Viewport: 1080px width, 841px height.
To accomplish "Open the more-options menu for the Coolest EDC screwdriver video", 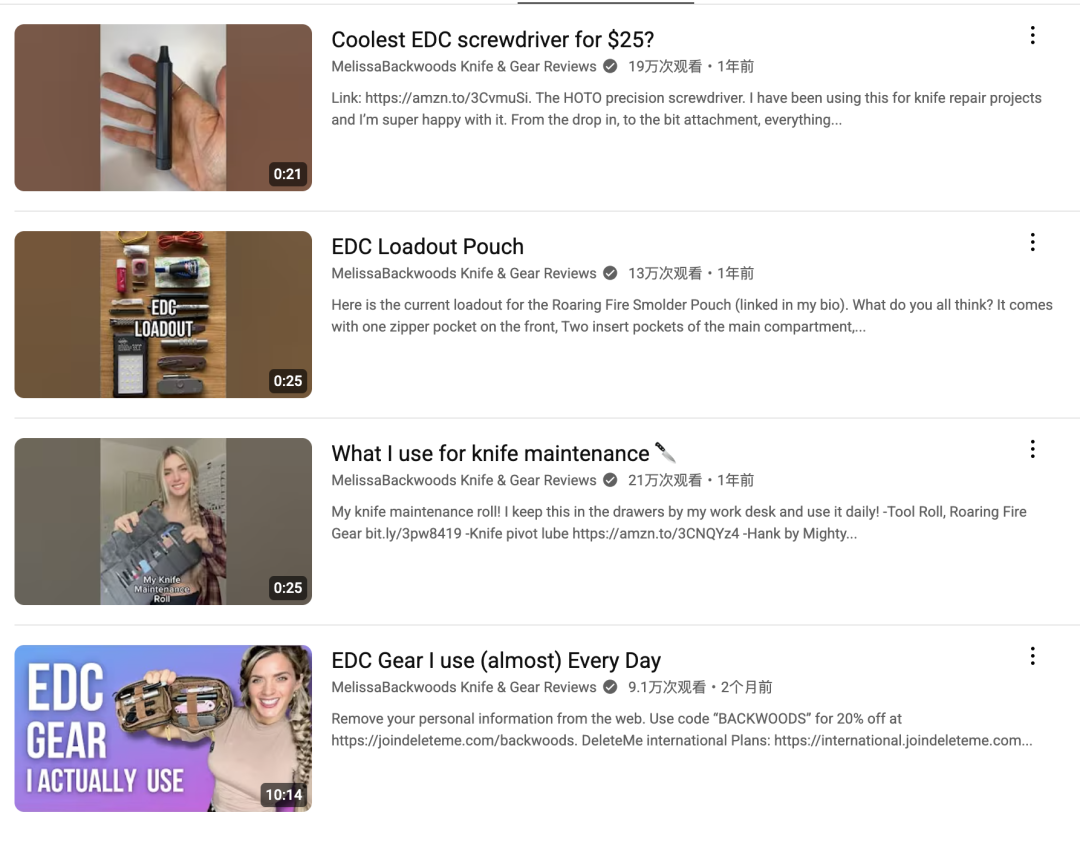I will (1032, 35).
